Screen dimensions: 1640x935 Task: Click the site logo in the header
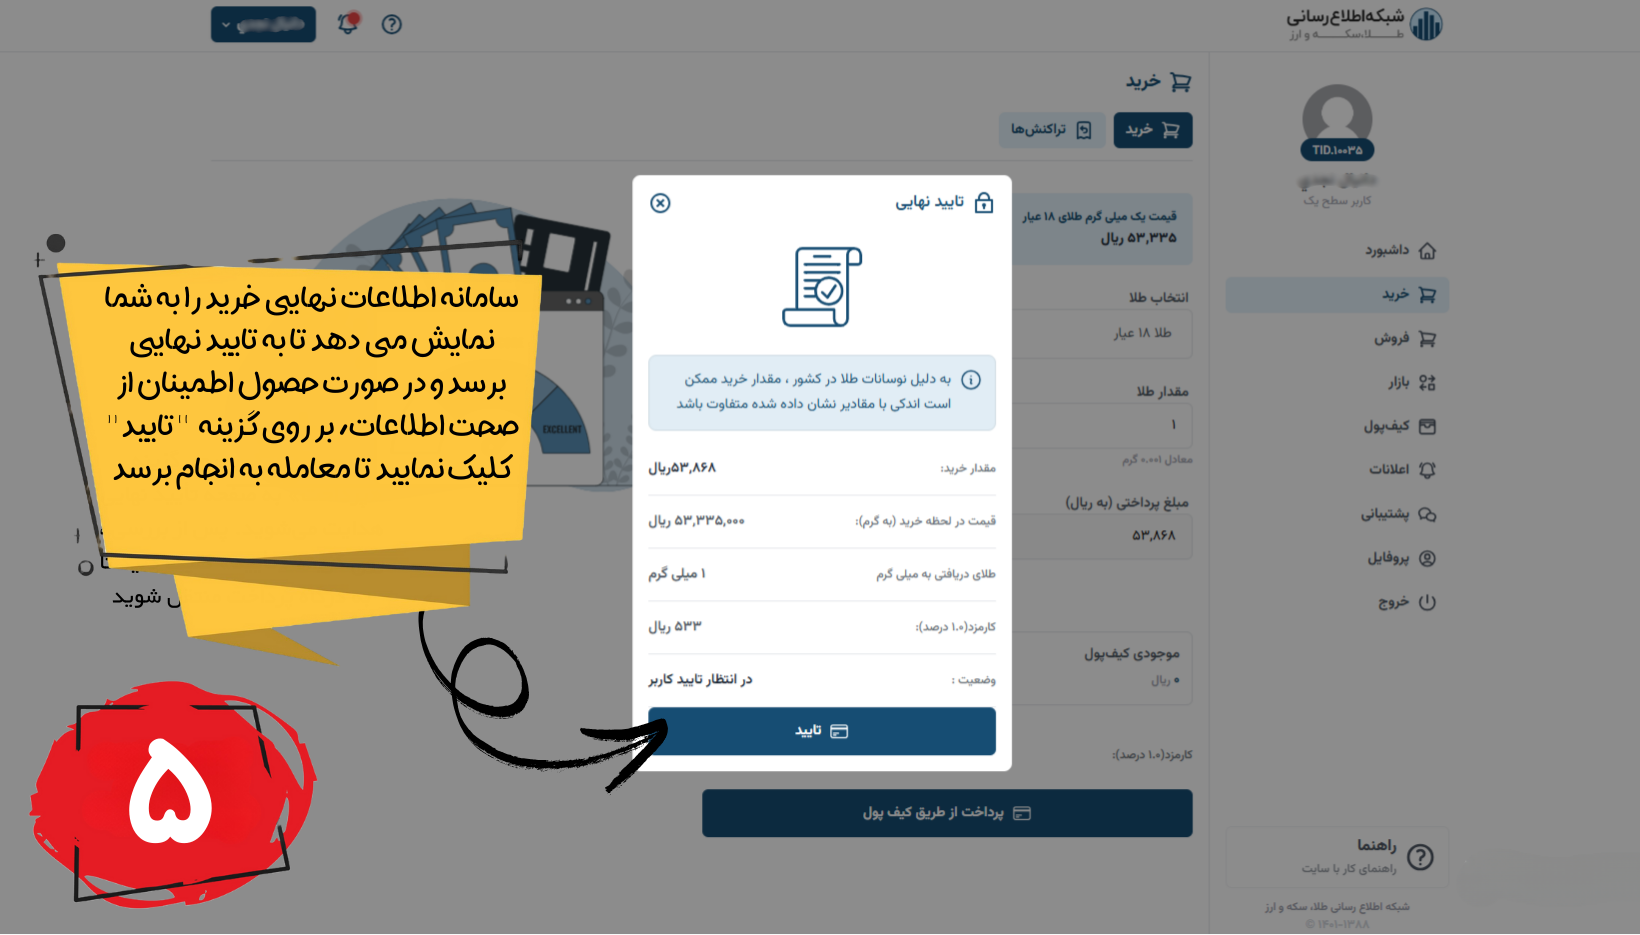click(x=1365, y=24)
